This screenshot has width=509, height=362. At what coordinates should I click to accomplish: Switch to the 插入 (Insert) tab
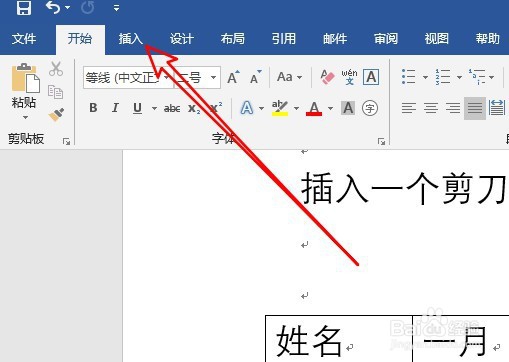point(131,39)
